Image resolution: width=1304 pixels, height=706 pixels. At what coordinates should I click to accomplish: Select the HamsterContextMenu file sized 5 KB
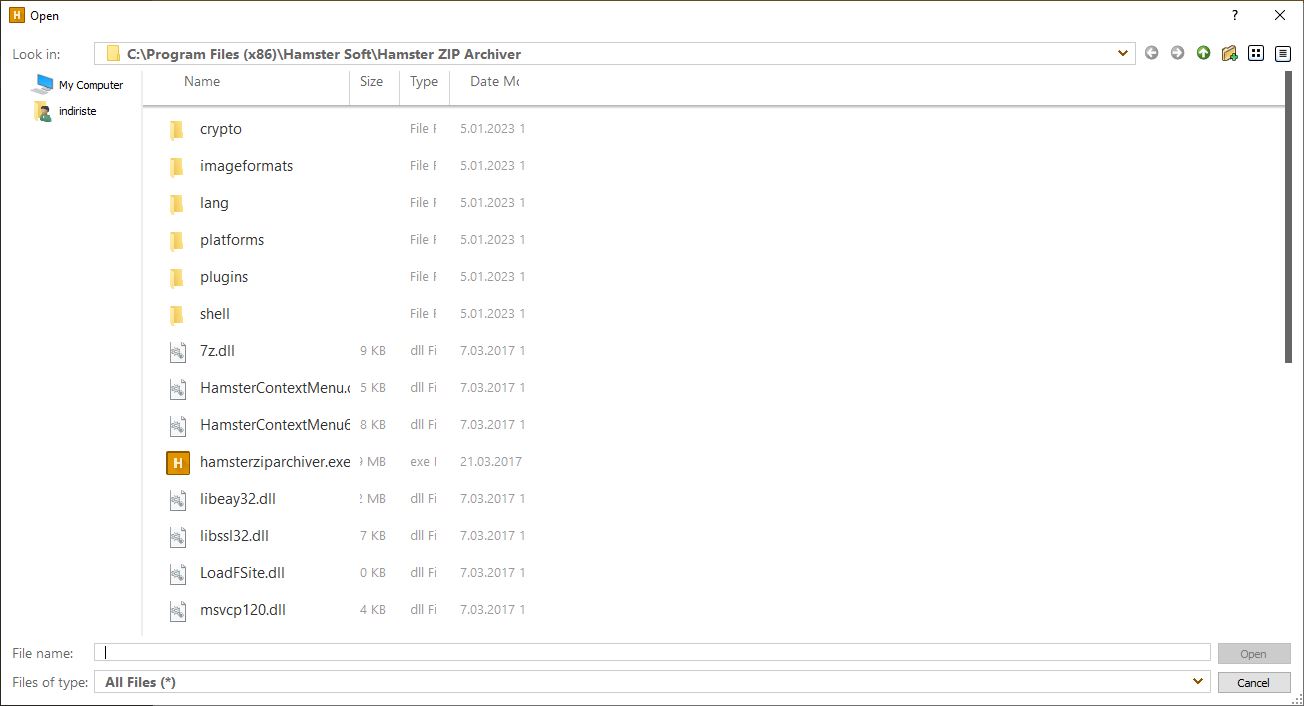click(x=275, y=388)
